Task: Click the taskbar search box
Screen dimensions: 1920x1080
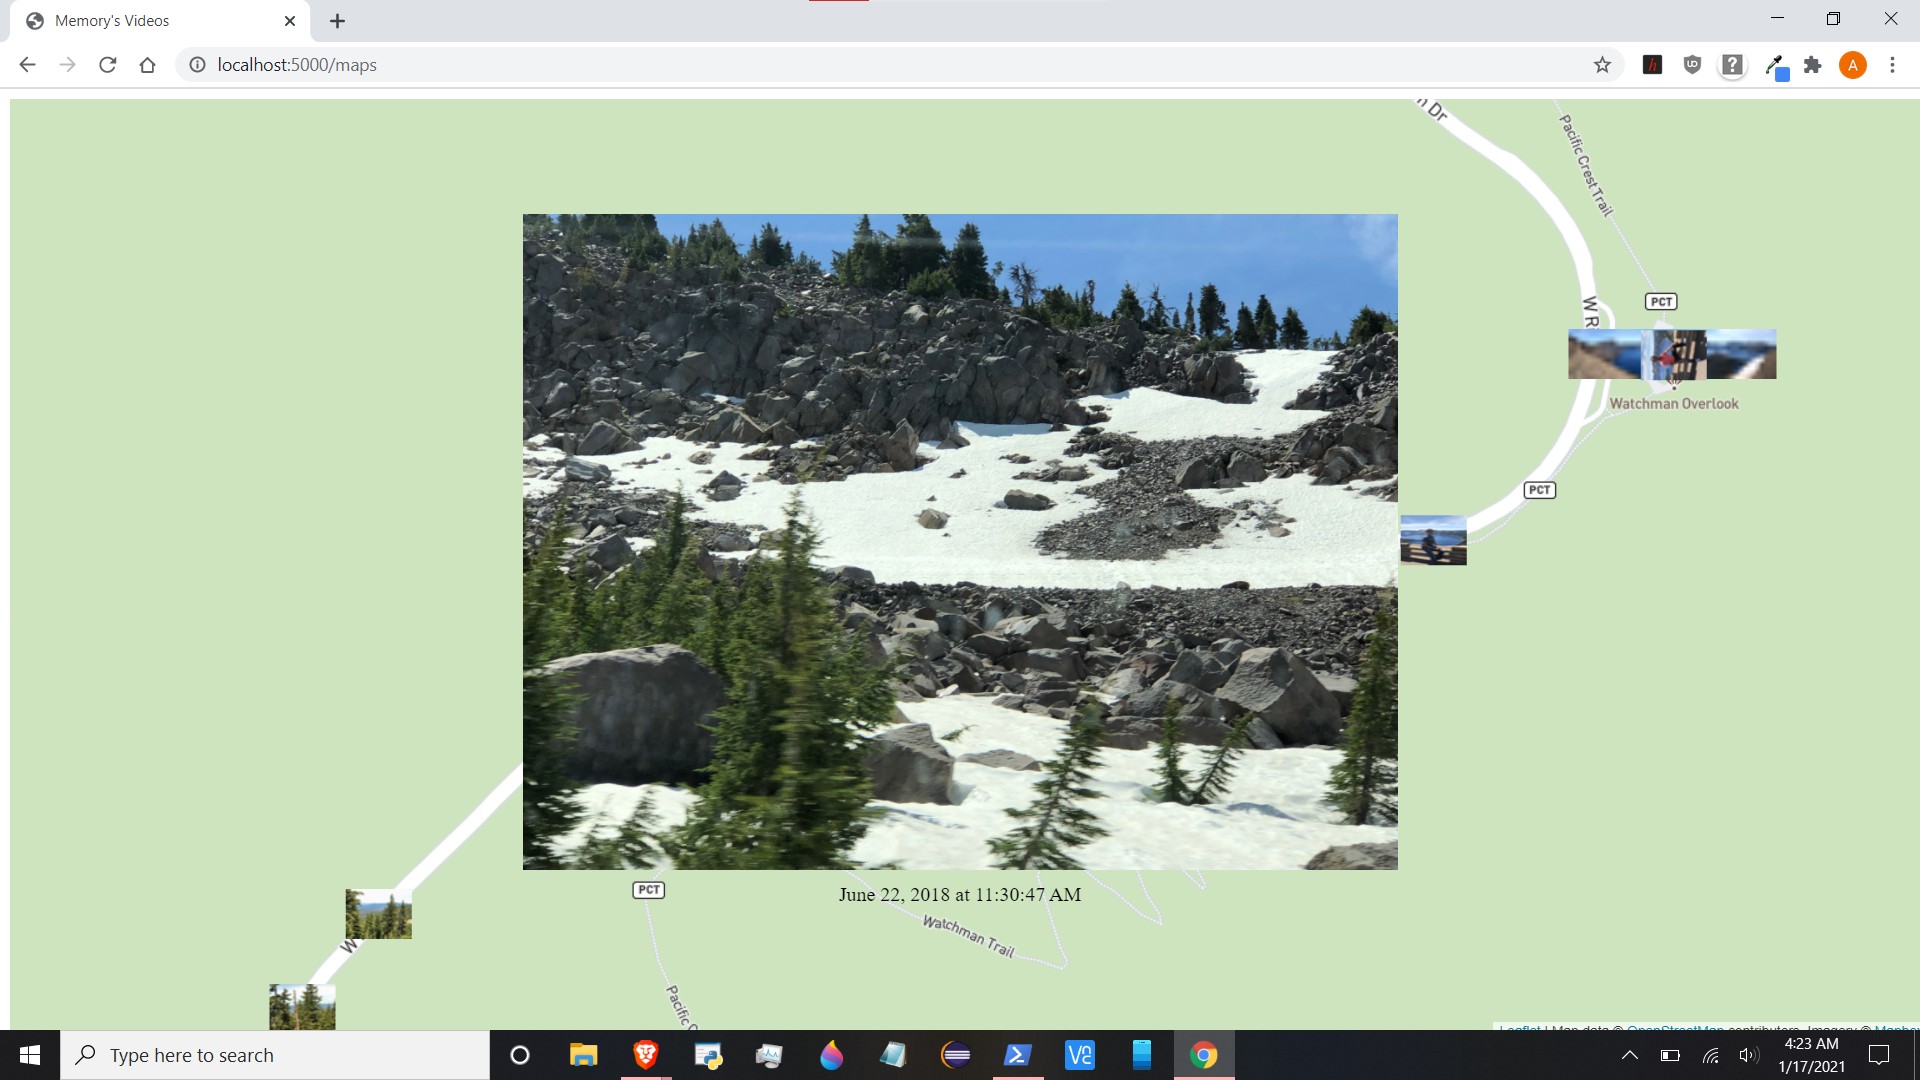Action: point(275,1055)
